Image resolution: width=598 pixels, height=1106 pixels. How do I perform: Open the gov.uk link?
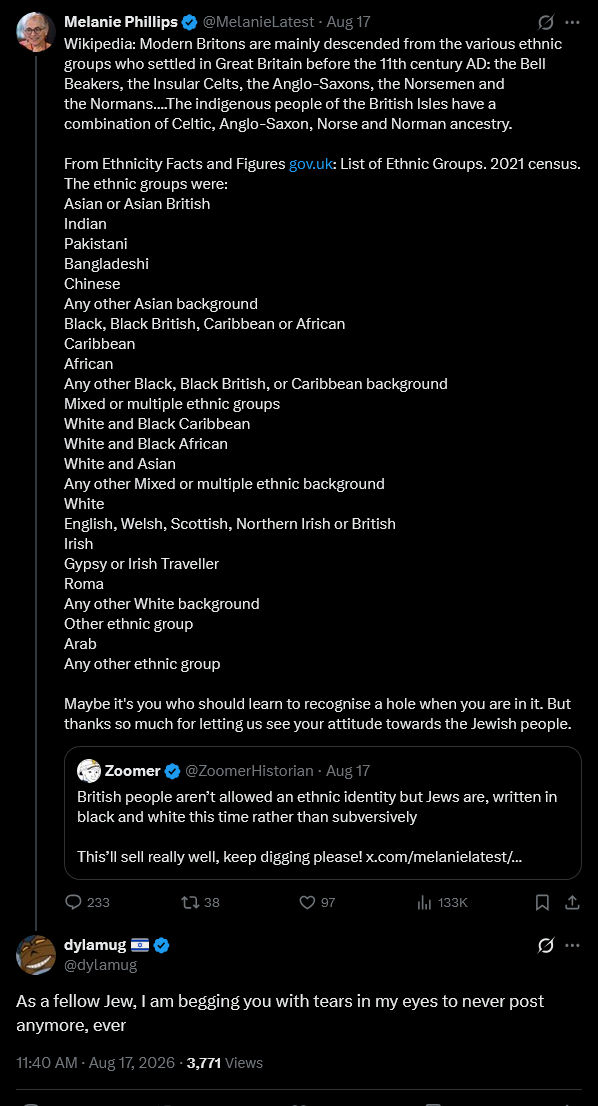point(310,164)
